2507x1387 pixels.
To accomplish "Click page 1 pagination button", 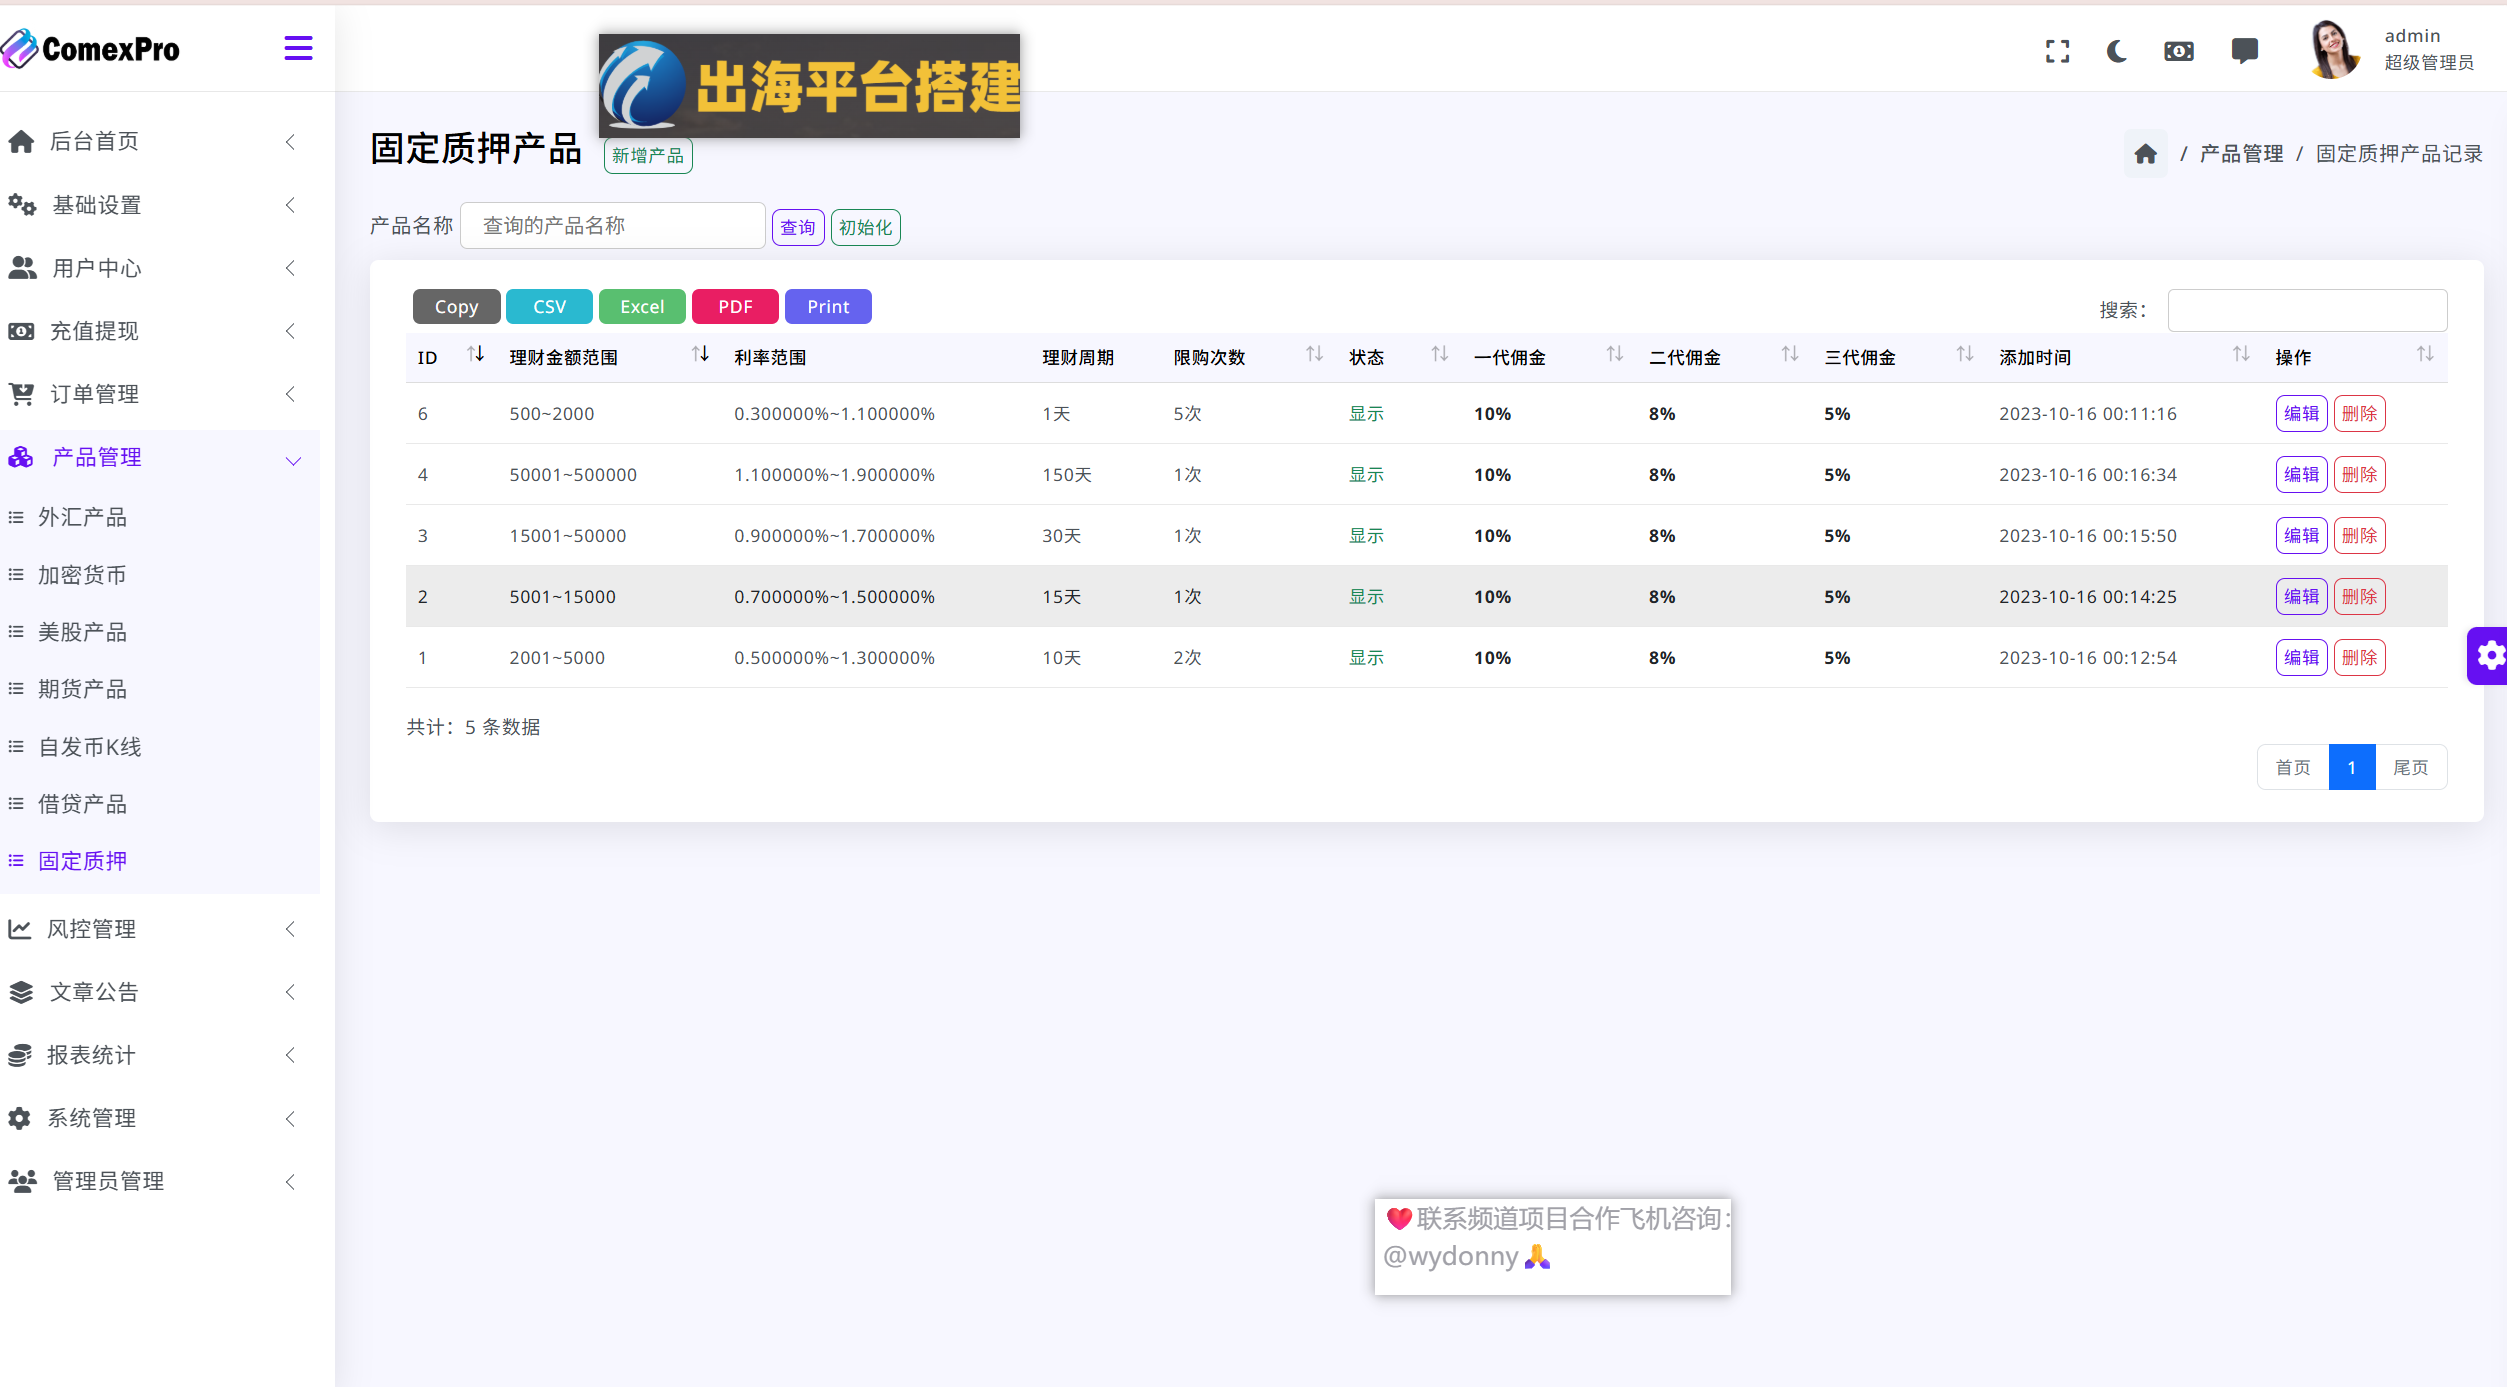I will (2351, 768).
